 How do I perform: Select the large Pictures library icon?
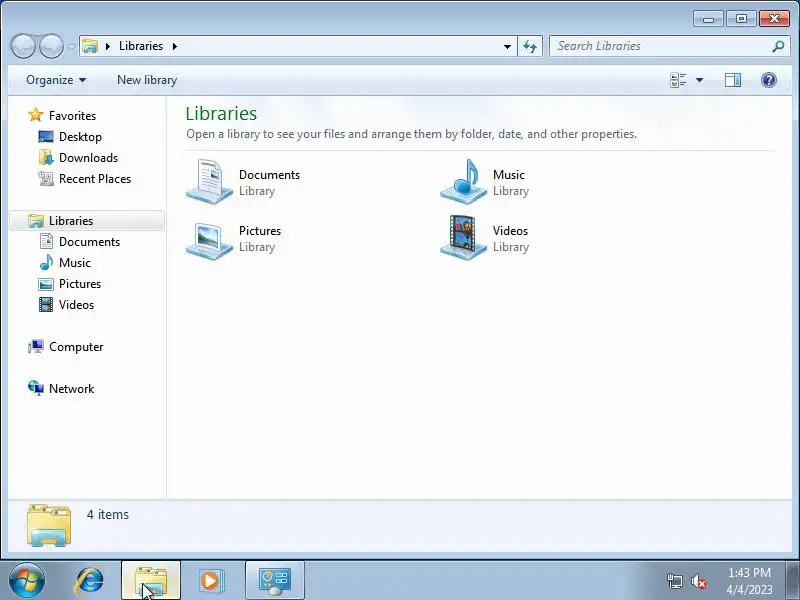(x=210, y=240)
